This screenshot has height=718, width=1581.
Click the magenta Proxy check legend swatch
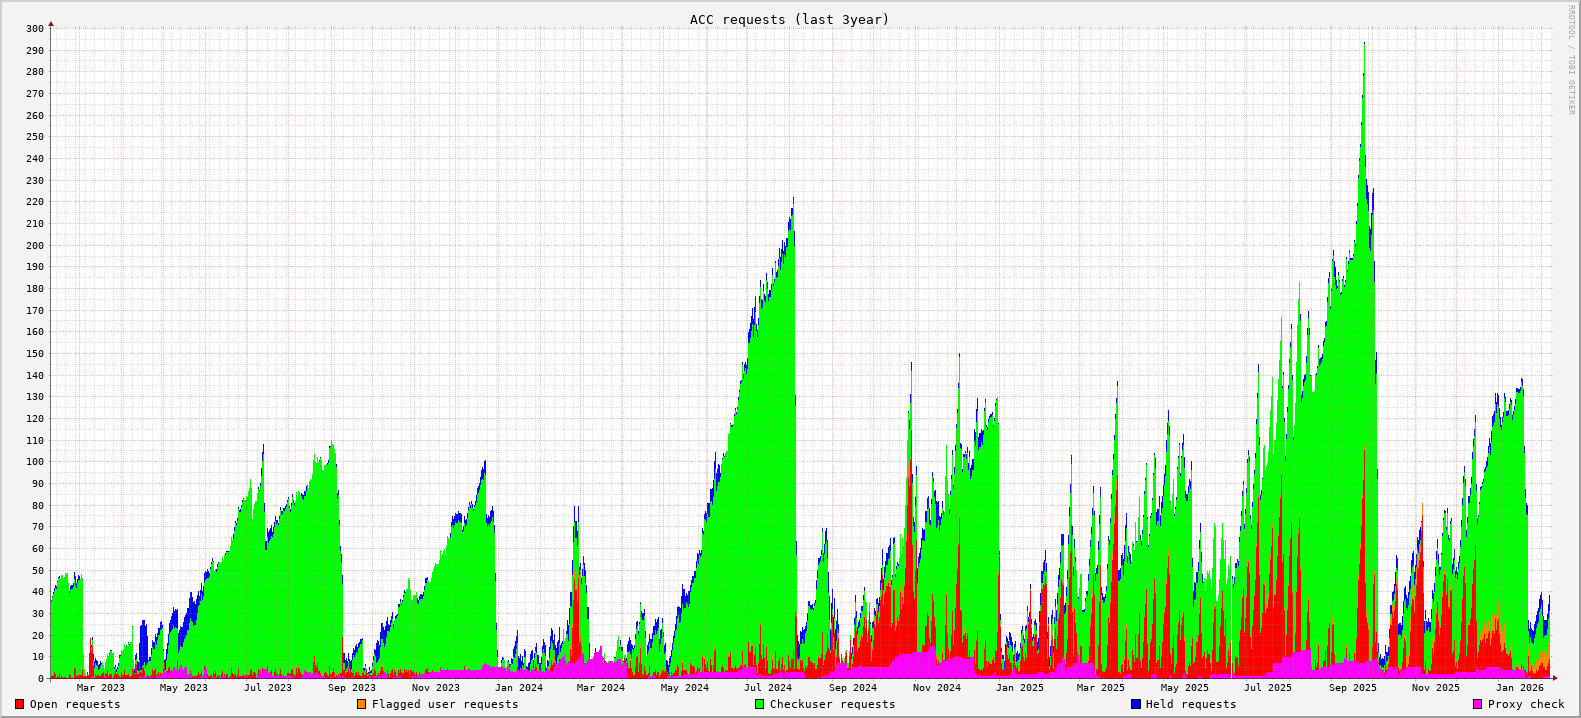point(1477,704)
